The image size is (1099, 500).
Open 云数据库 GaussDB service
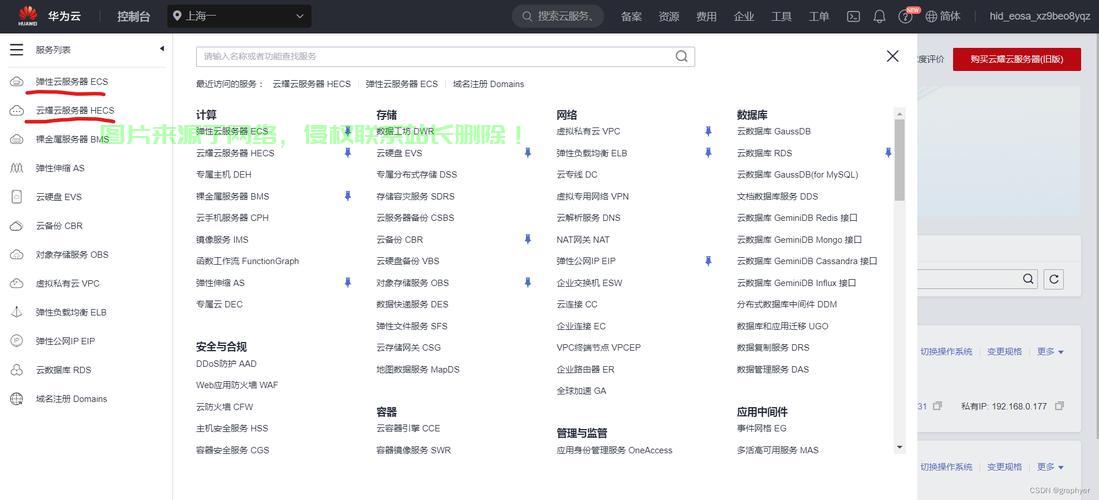[x=774, y=131]
